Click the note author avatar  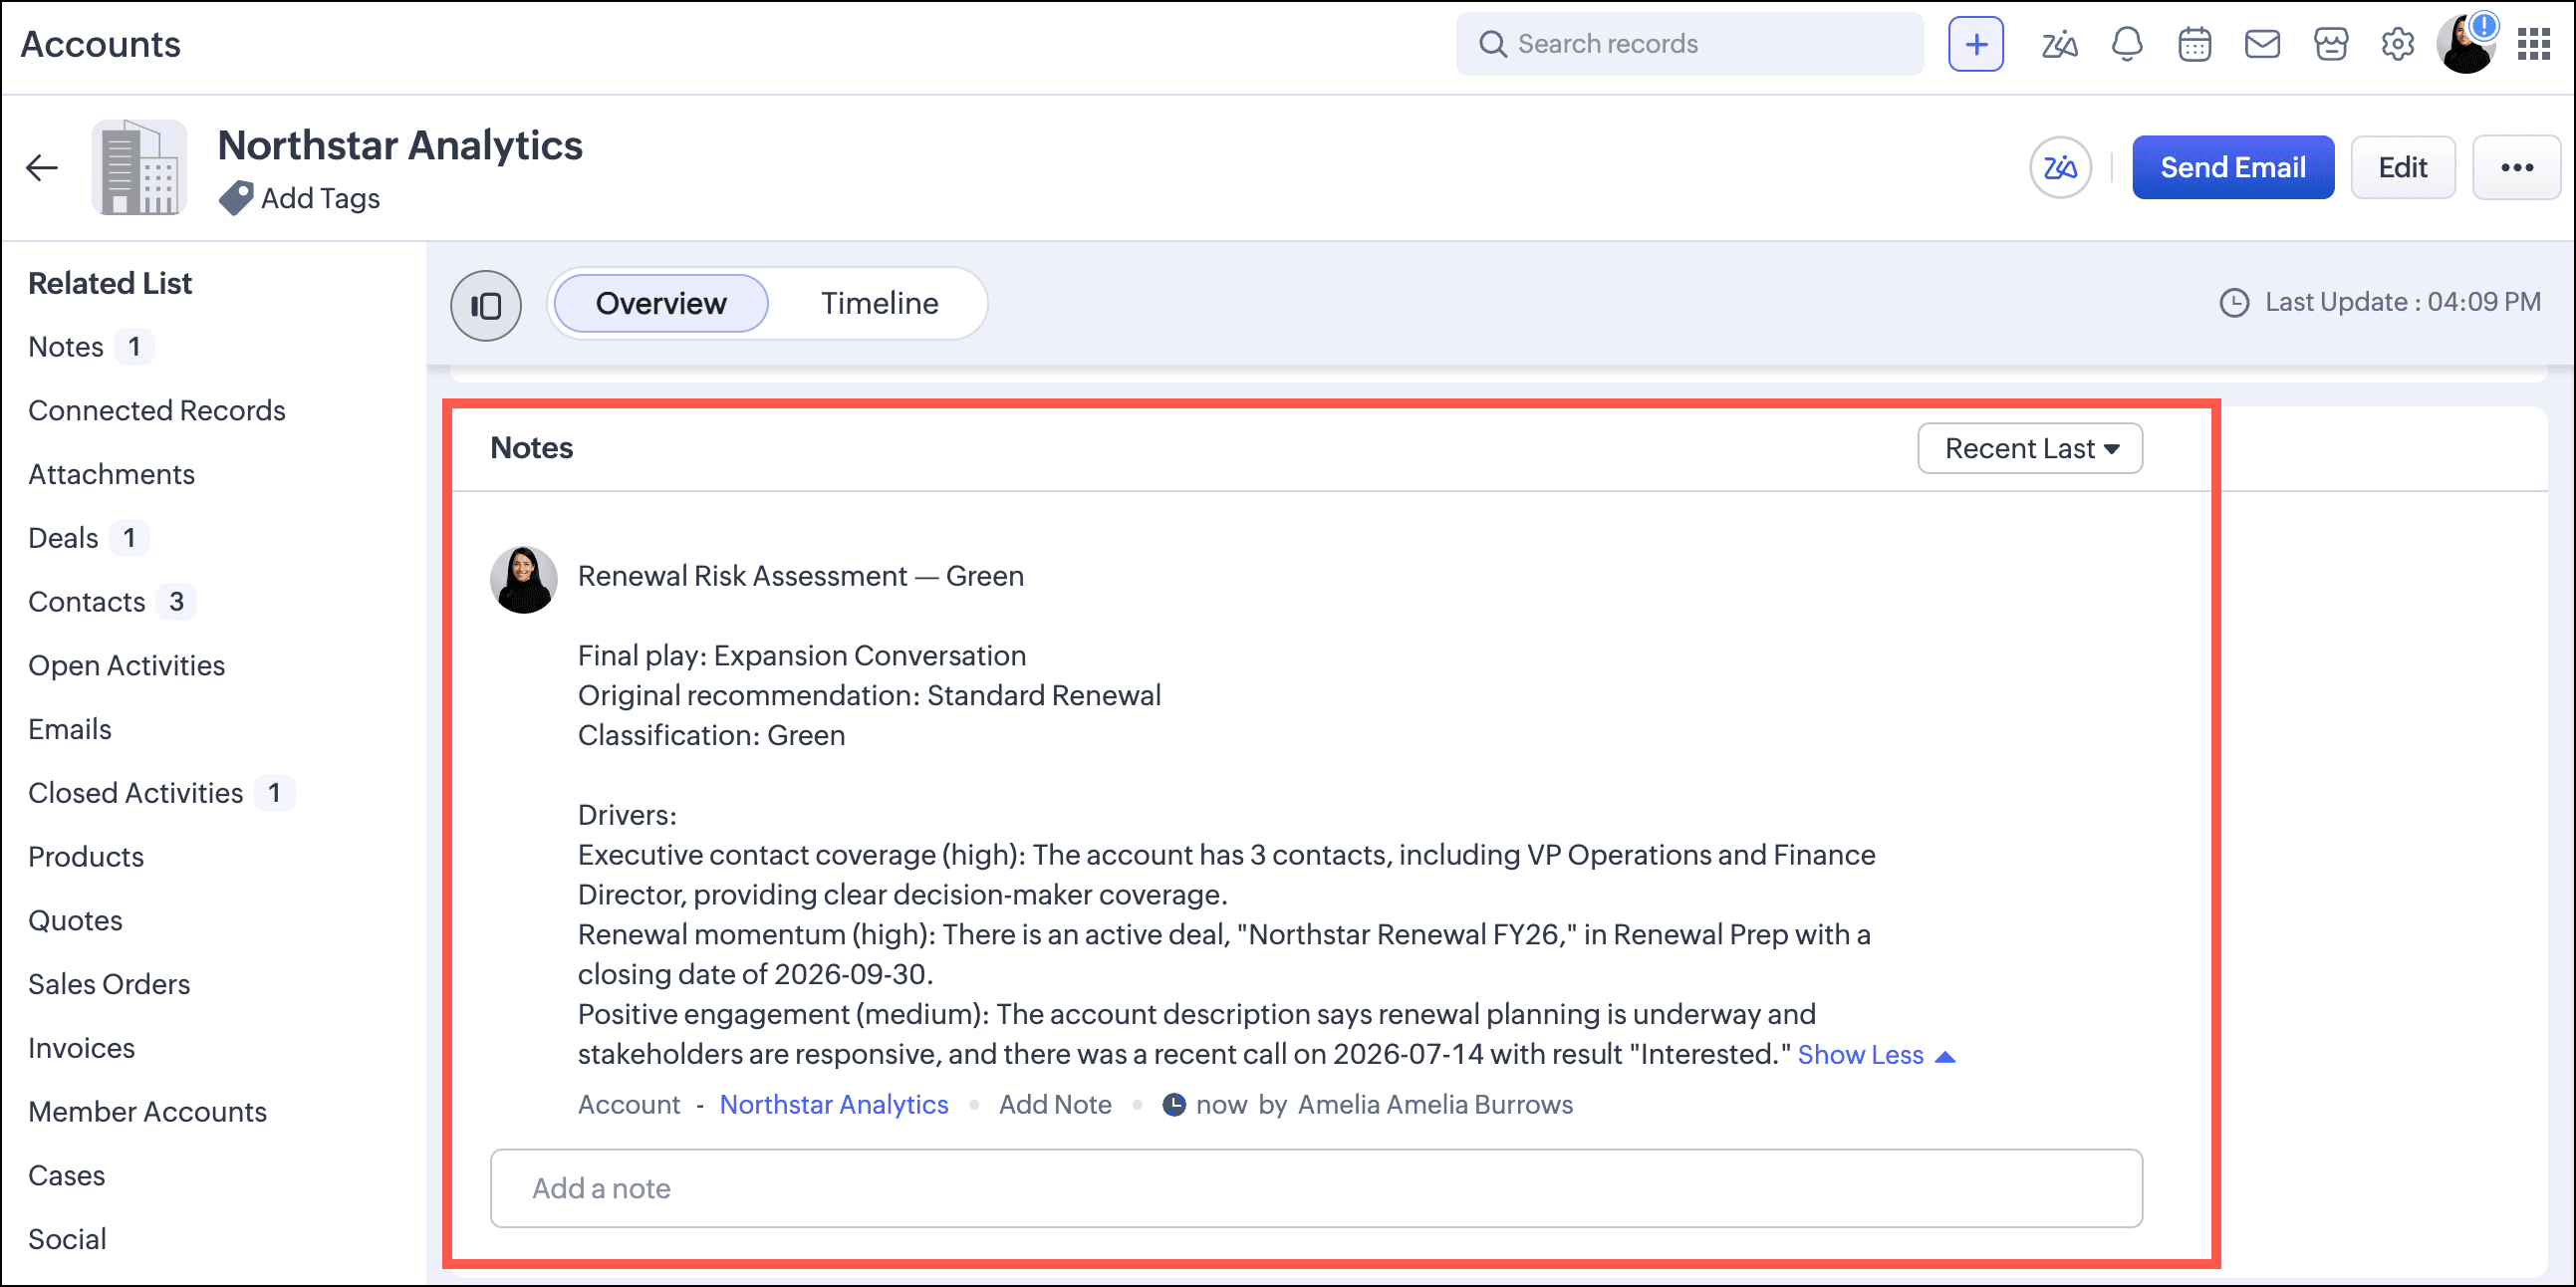(523, 579)
